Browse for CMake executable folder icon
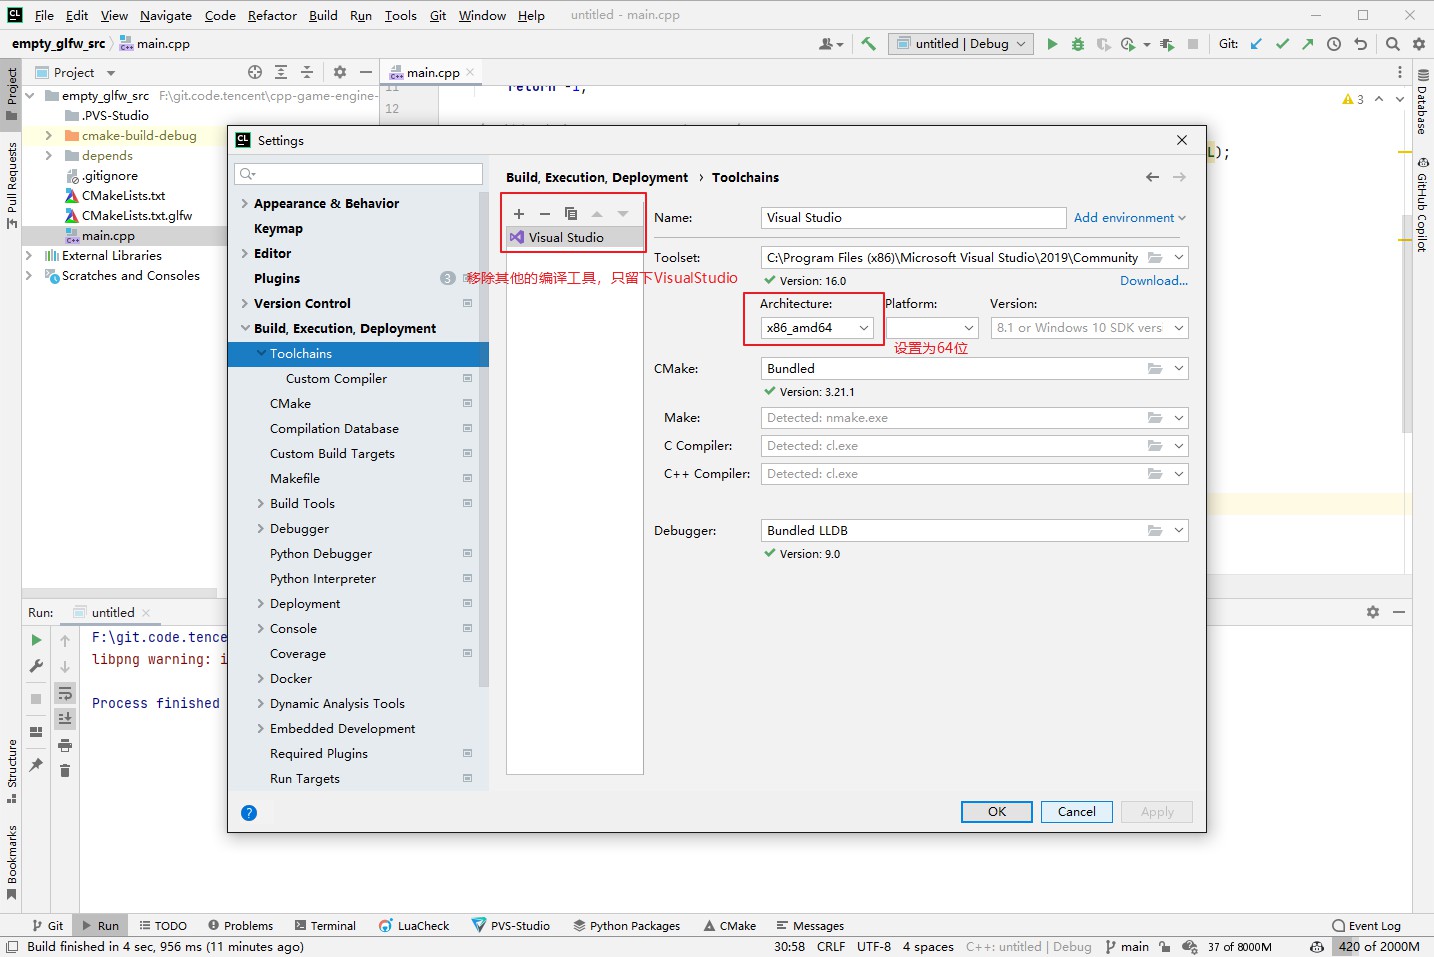The height and width of the screenshot is (957, 1434). pyautogui.click(x=1155, y=369)
